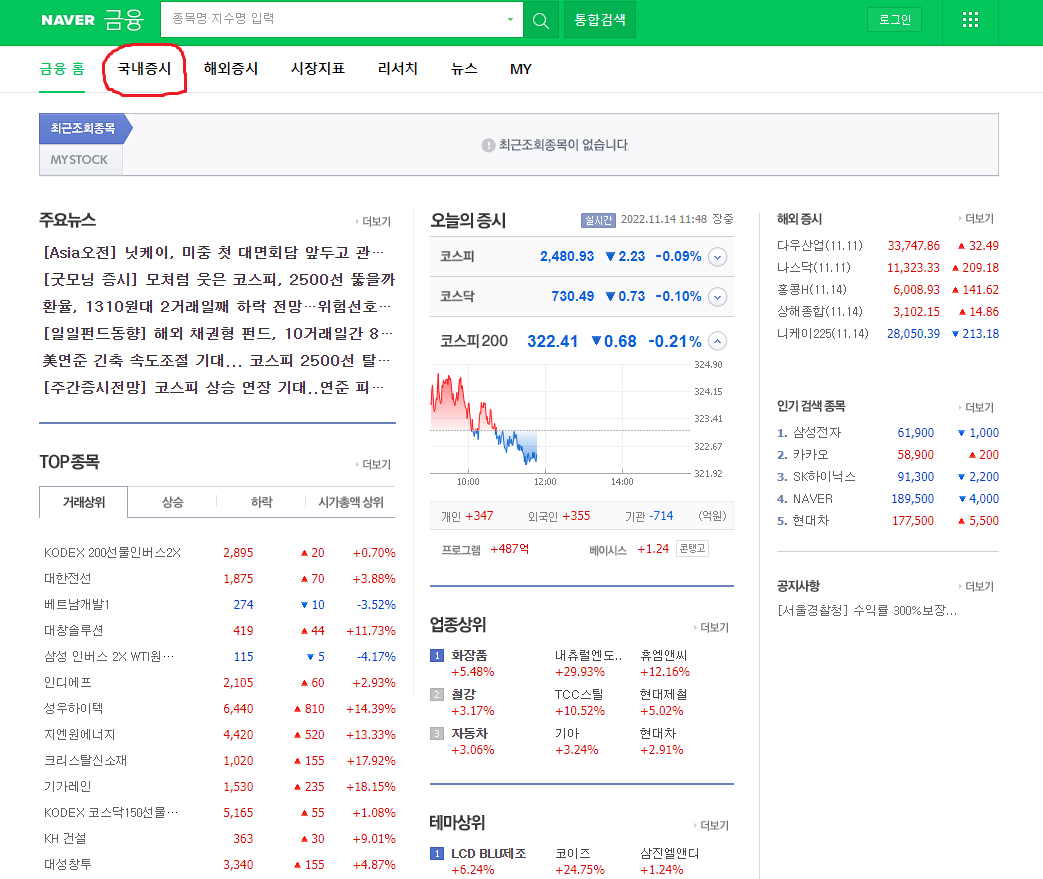
Task: Collapse the 코스피200 chart section
Action: 716,340
